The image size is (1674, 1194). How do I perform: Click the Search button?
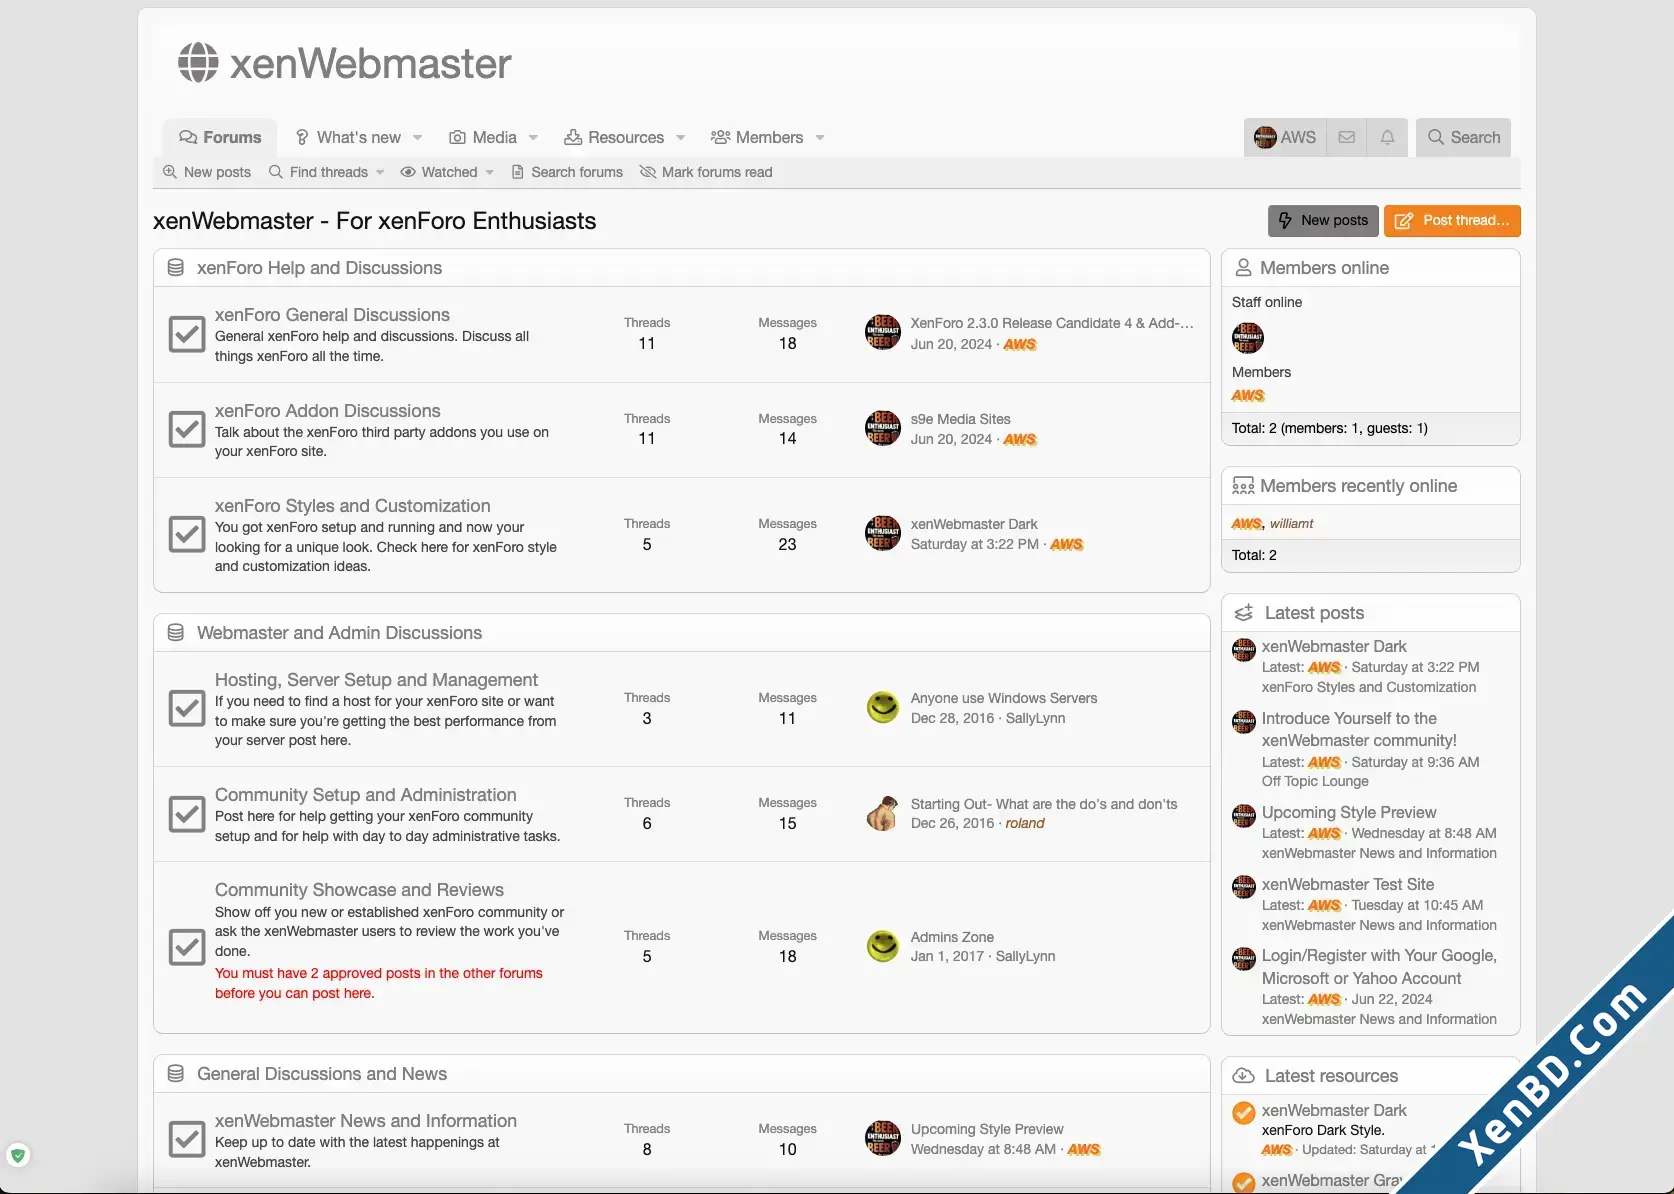click(1463, 137)
